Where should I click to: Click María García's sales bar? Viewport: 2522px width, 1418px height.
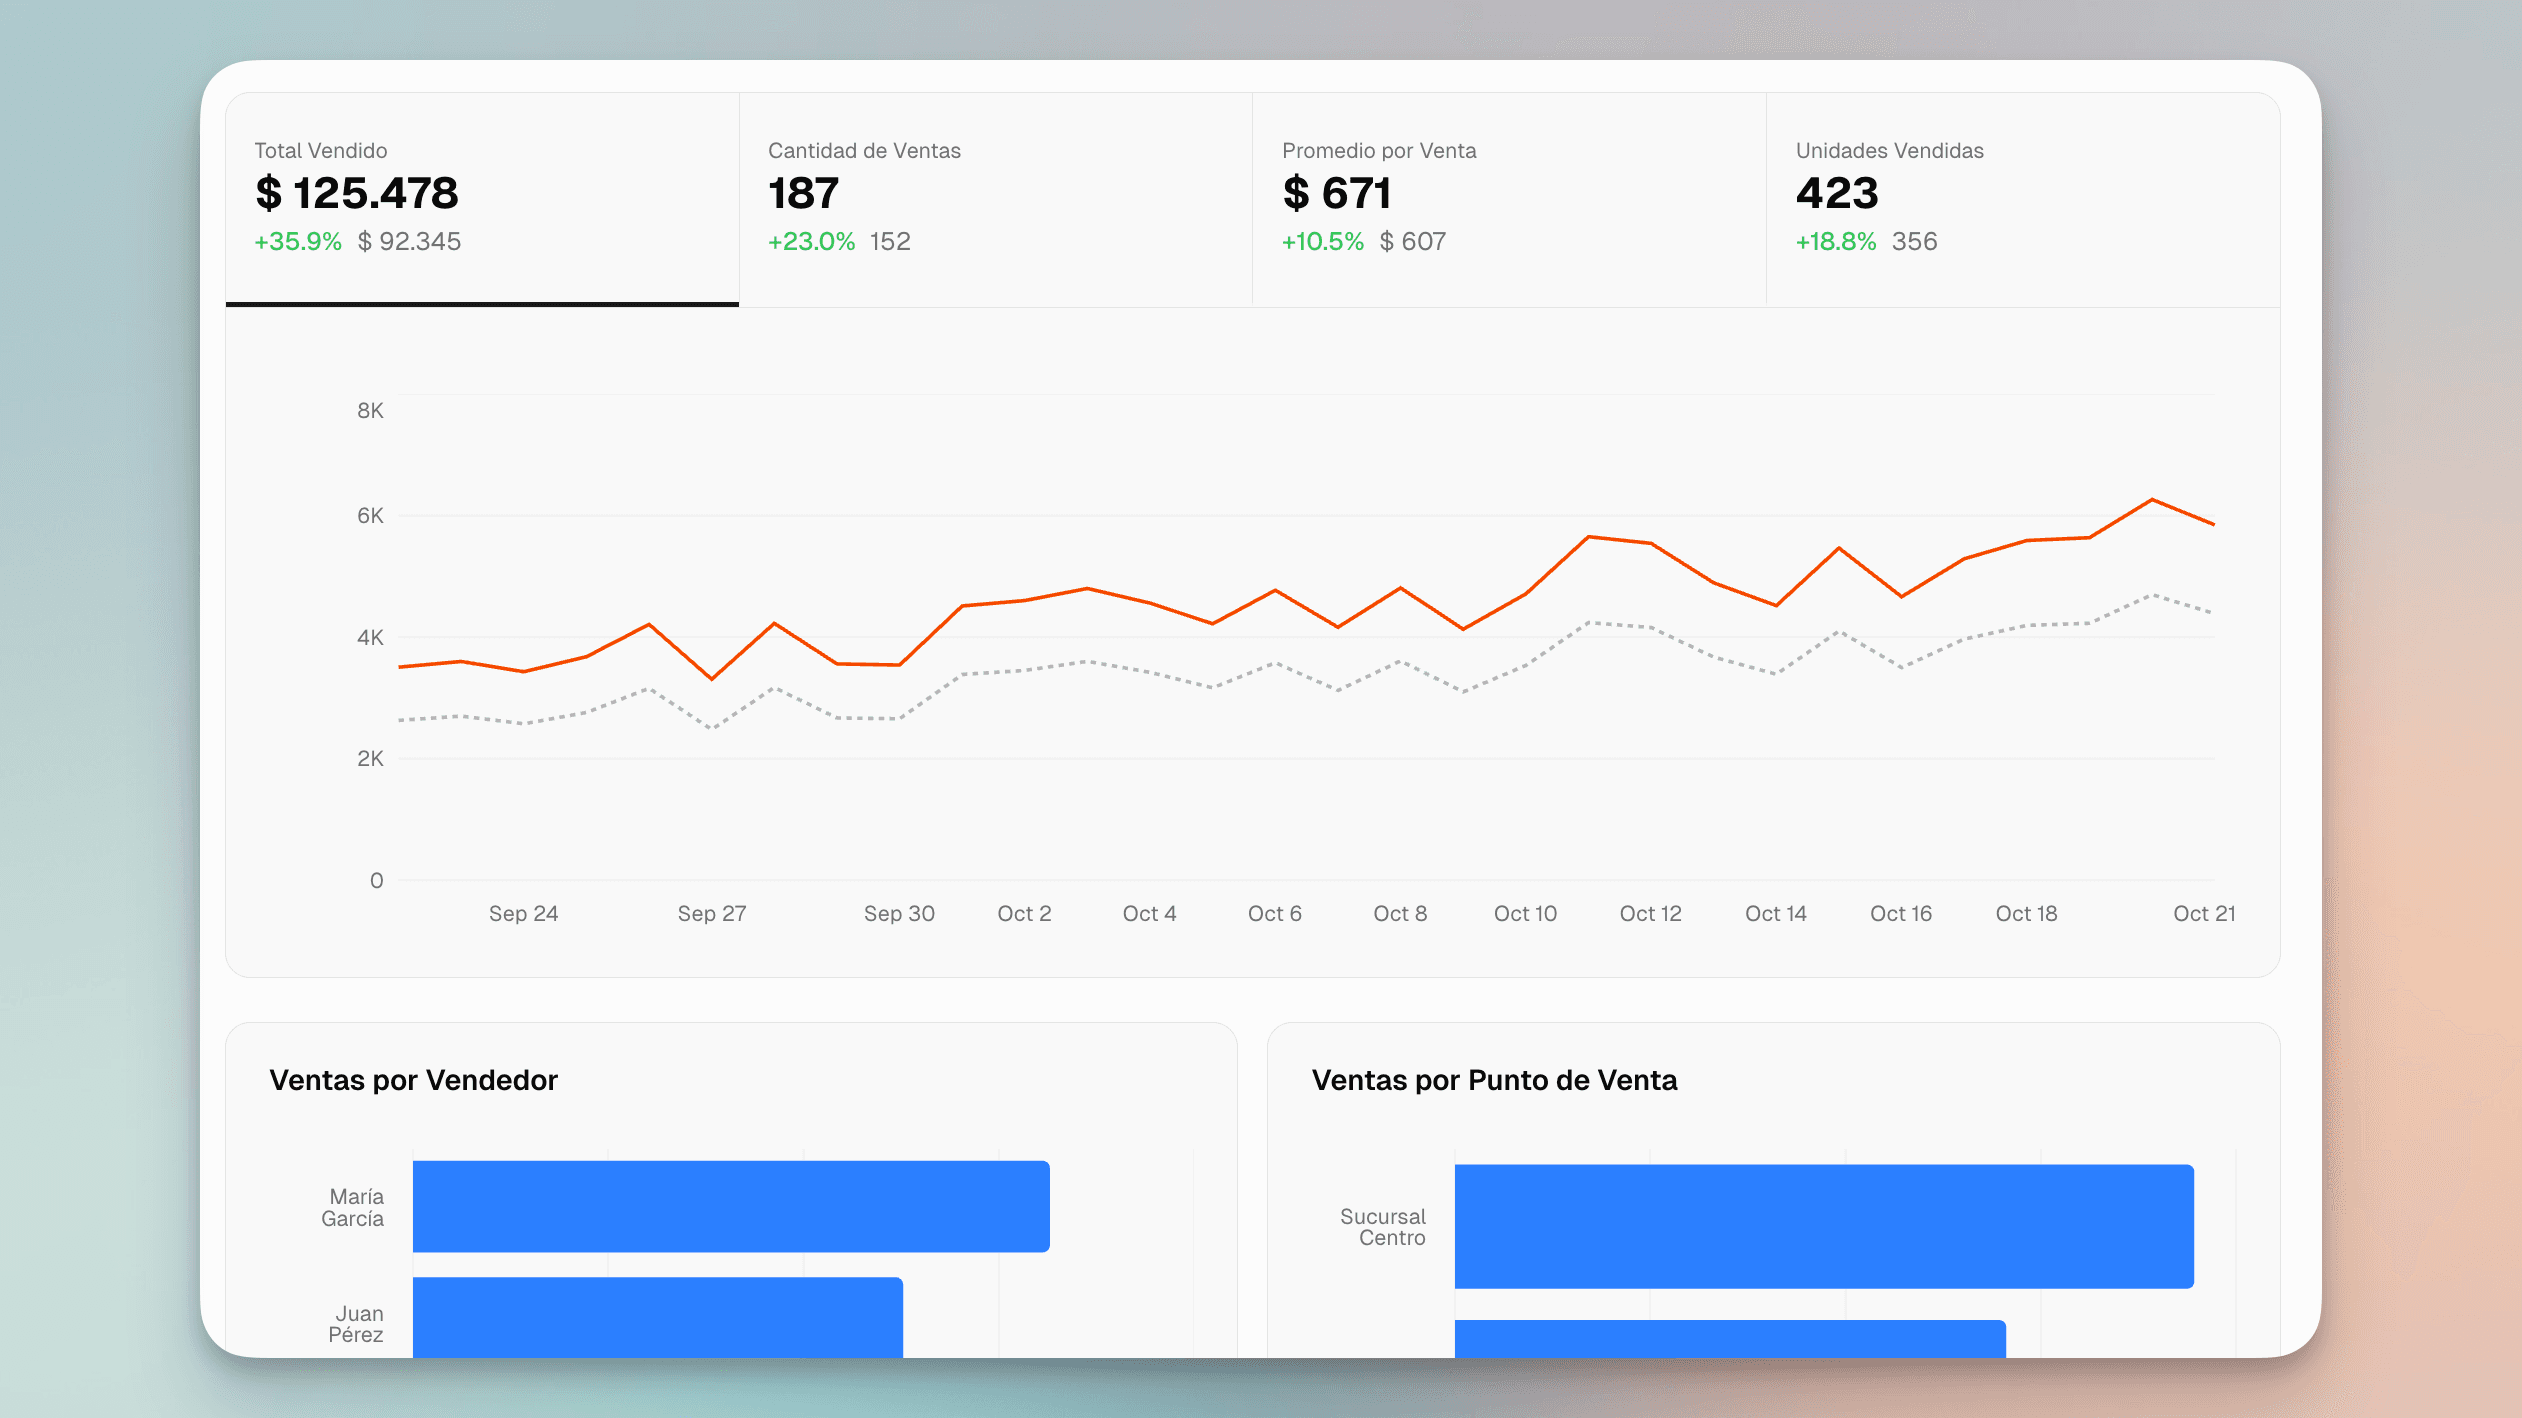coord(730,1206)
